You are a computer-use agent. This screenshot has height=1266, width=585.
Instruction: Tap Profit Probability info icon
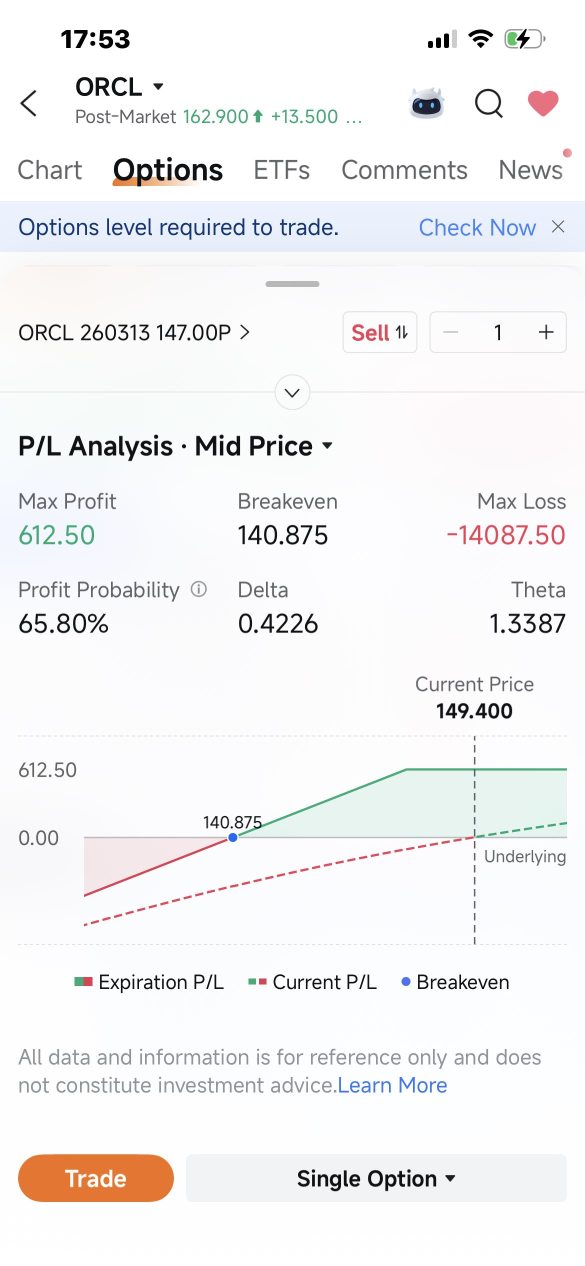[199, 589]
